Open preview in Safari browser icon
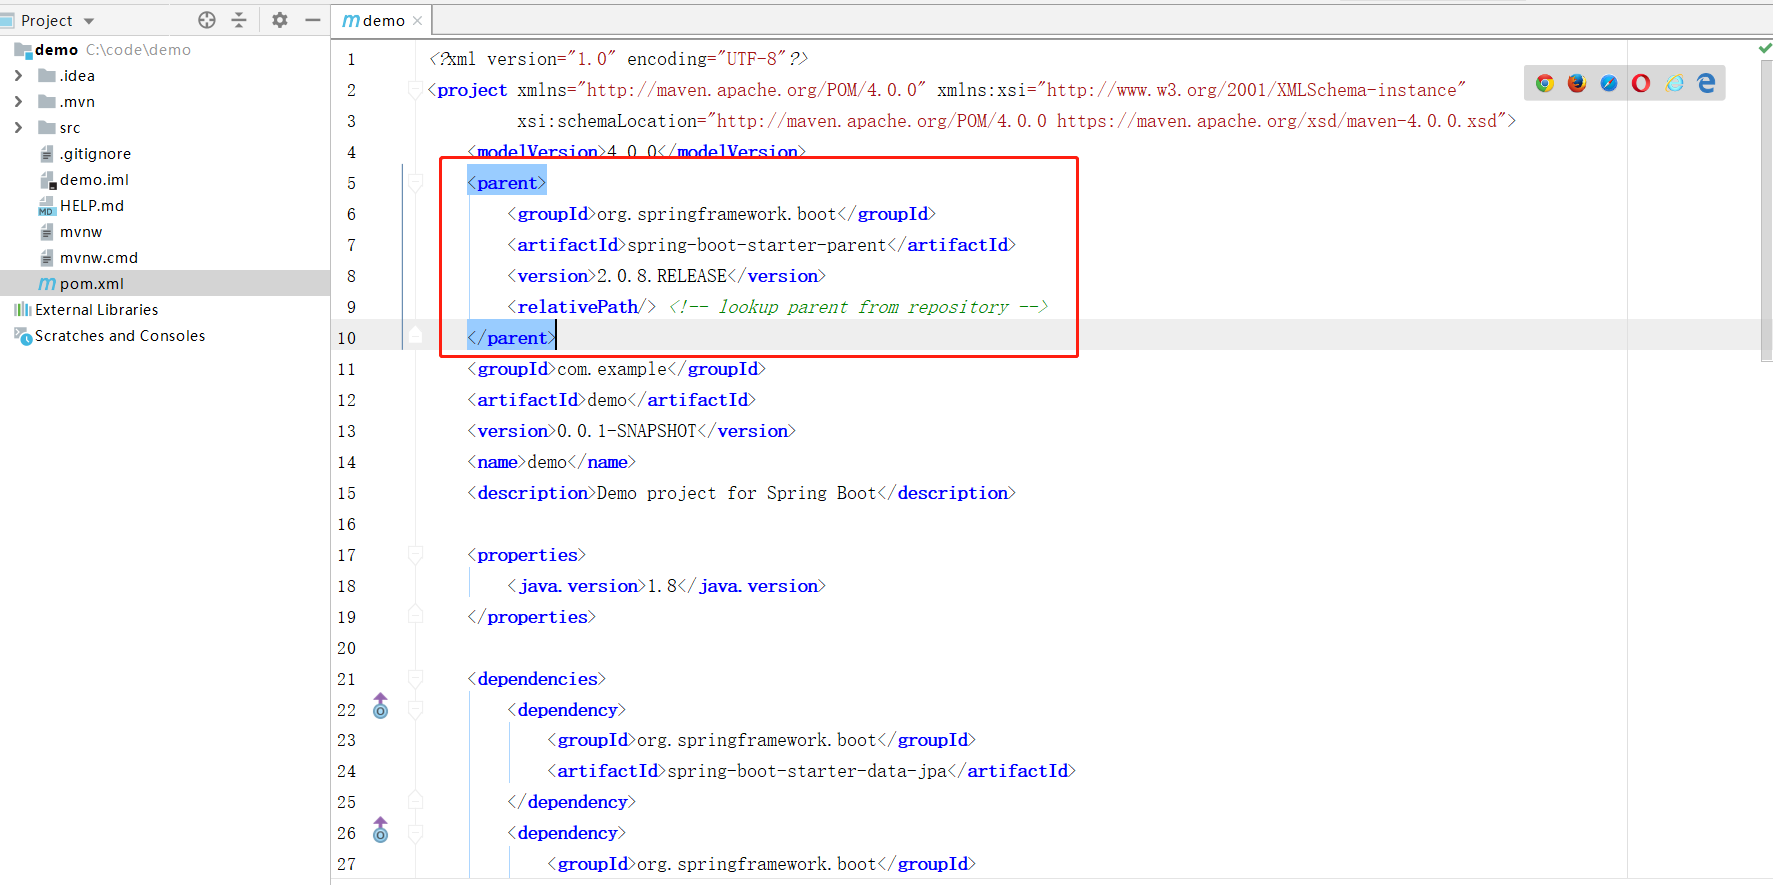1773x885 pixels. [x=1609, y=83]
